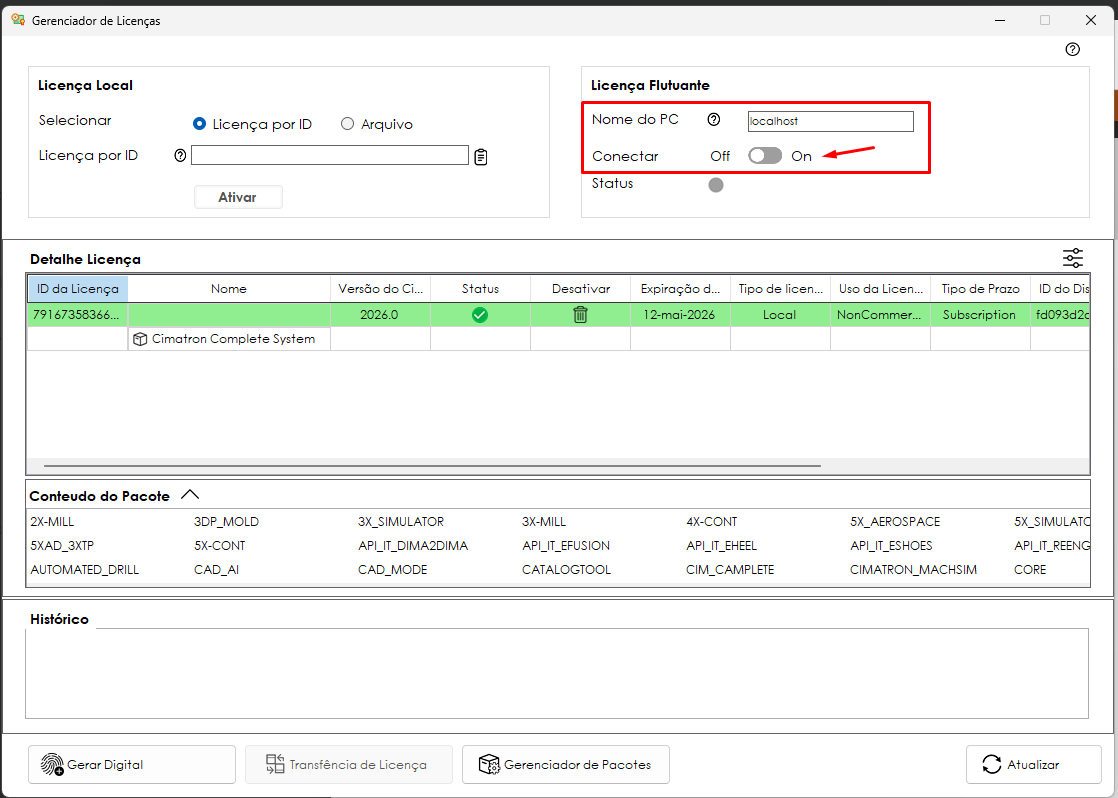Click the horizontal scrollbar in license table
The width and height of the screenshot is (1118, 798).
point(432,466)
